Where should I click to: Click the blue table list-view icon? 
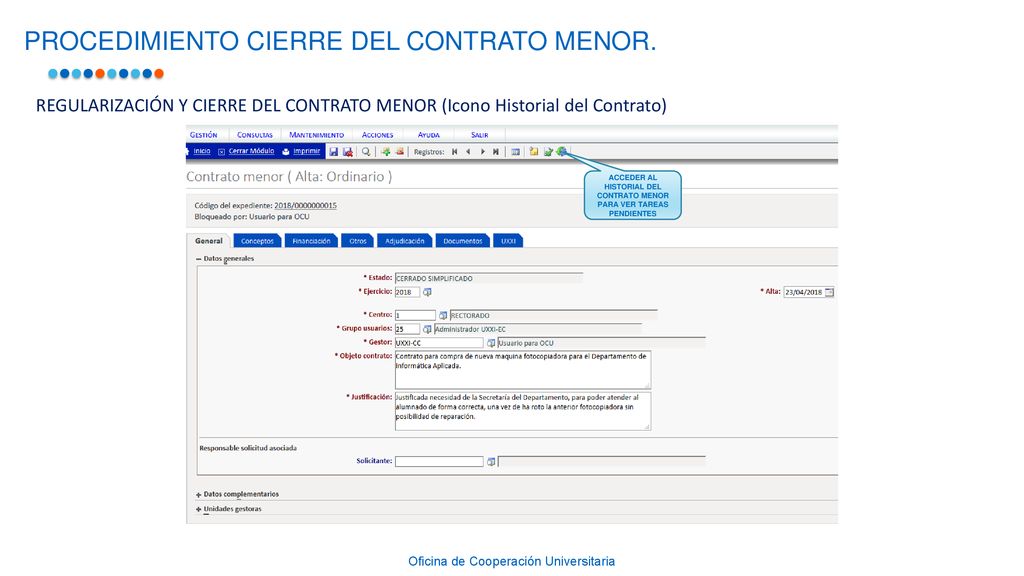click(x=515, y=152)
